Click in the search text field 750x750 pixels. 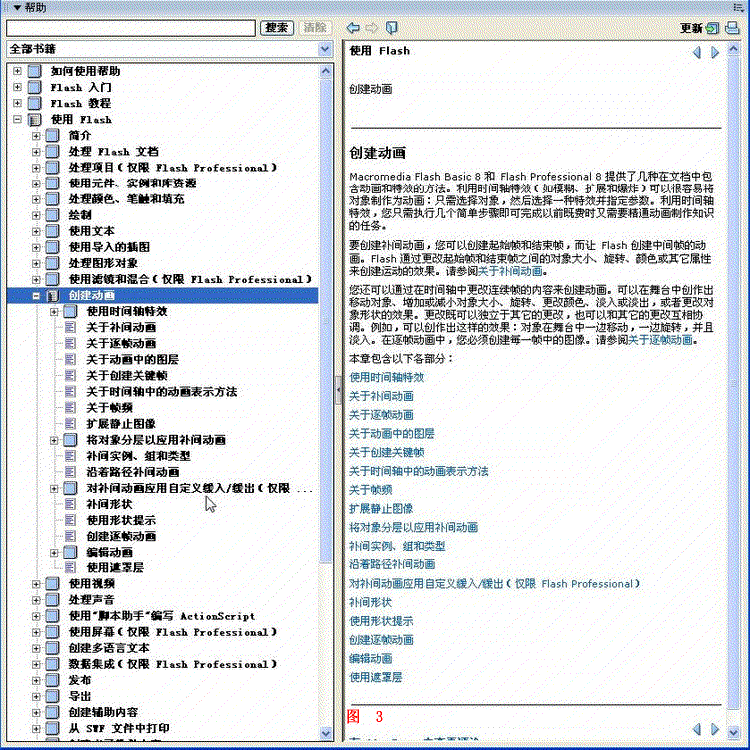point(131,28)
